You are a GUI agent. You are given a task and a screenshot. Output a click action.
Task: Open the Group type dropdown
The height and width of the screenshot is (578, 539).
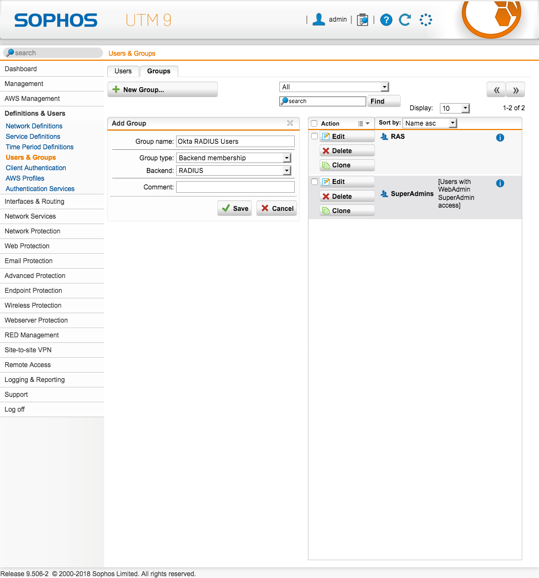coord(234,158)
